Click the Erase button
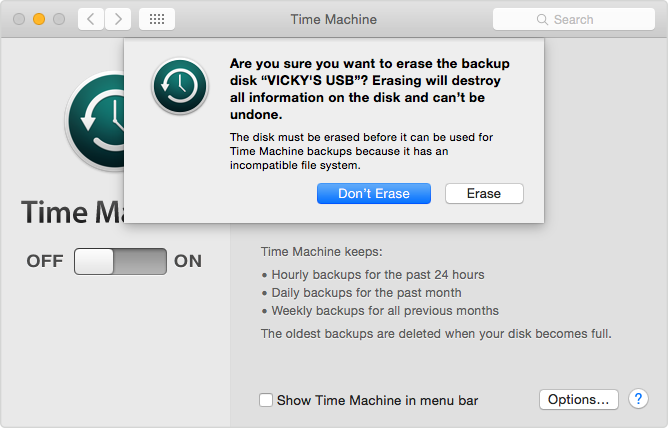This screenshot has height=428, width=668. [484, 194]
